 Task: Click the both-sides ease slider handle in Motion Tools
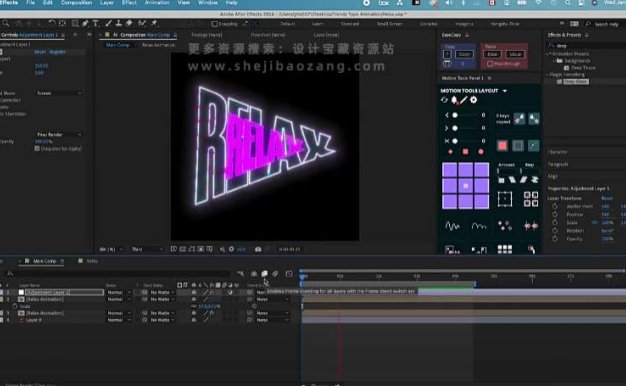coord(455,141)
